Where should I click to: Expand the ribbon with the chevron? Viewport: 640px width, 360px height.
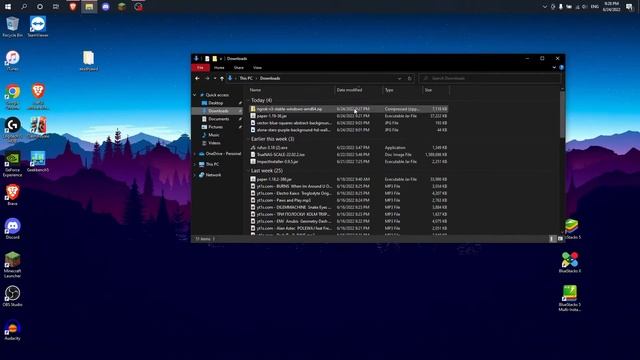coord(554,68)
